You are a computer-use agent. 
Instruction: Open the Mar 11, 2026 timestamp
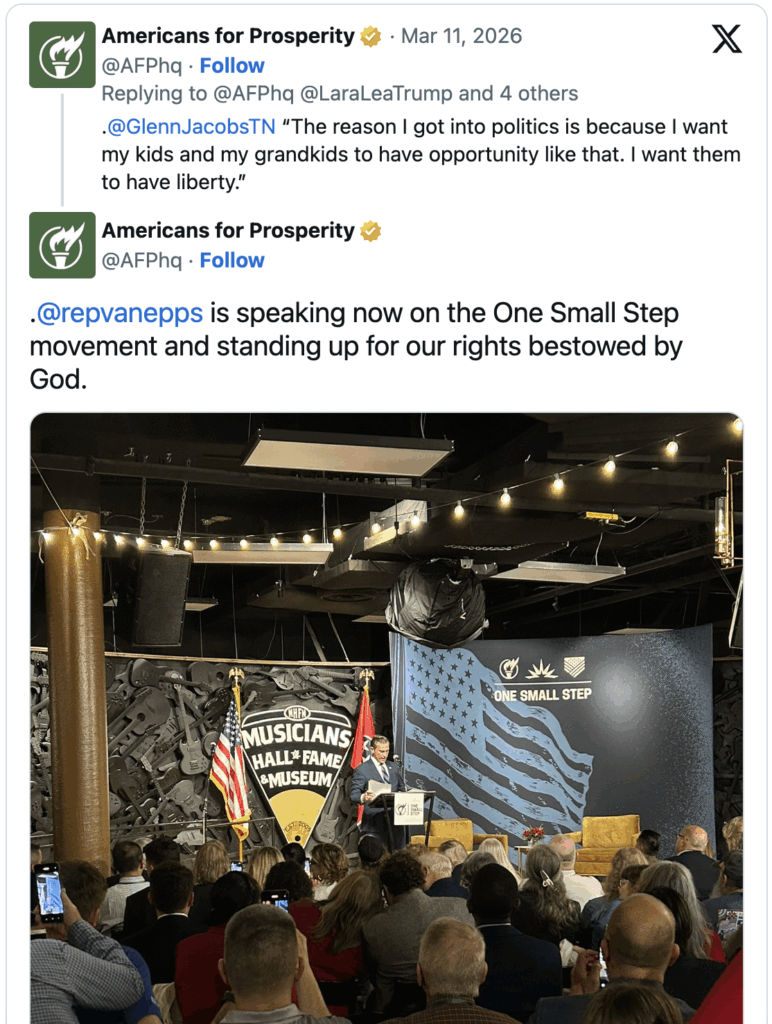[x=461, y=37]
